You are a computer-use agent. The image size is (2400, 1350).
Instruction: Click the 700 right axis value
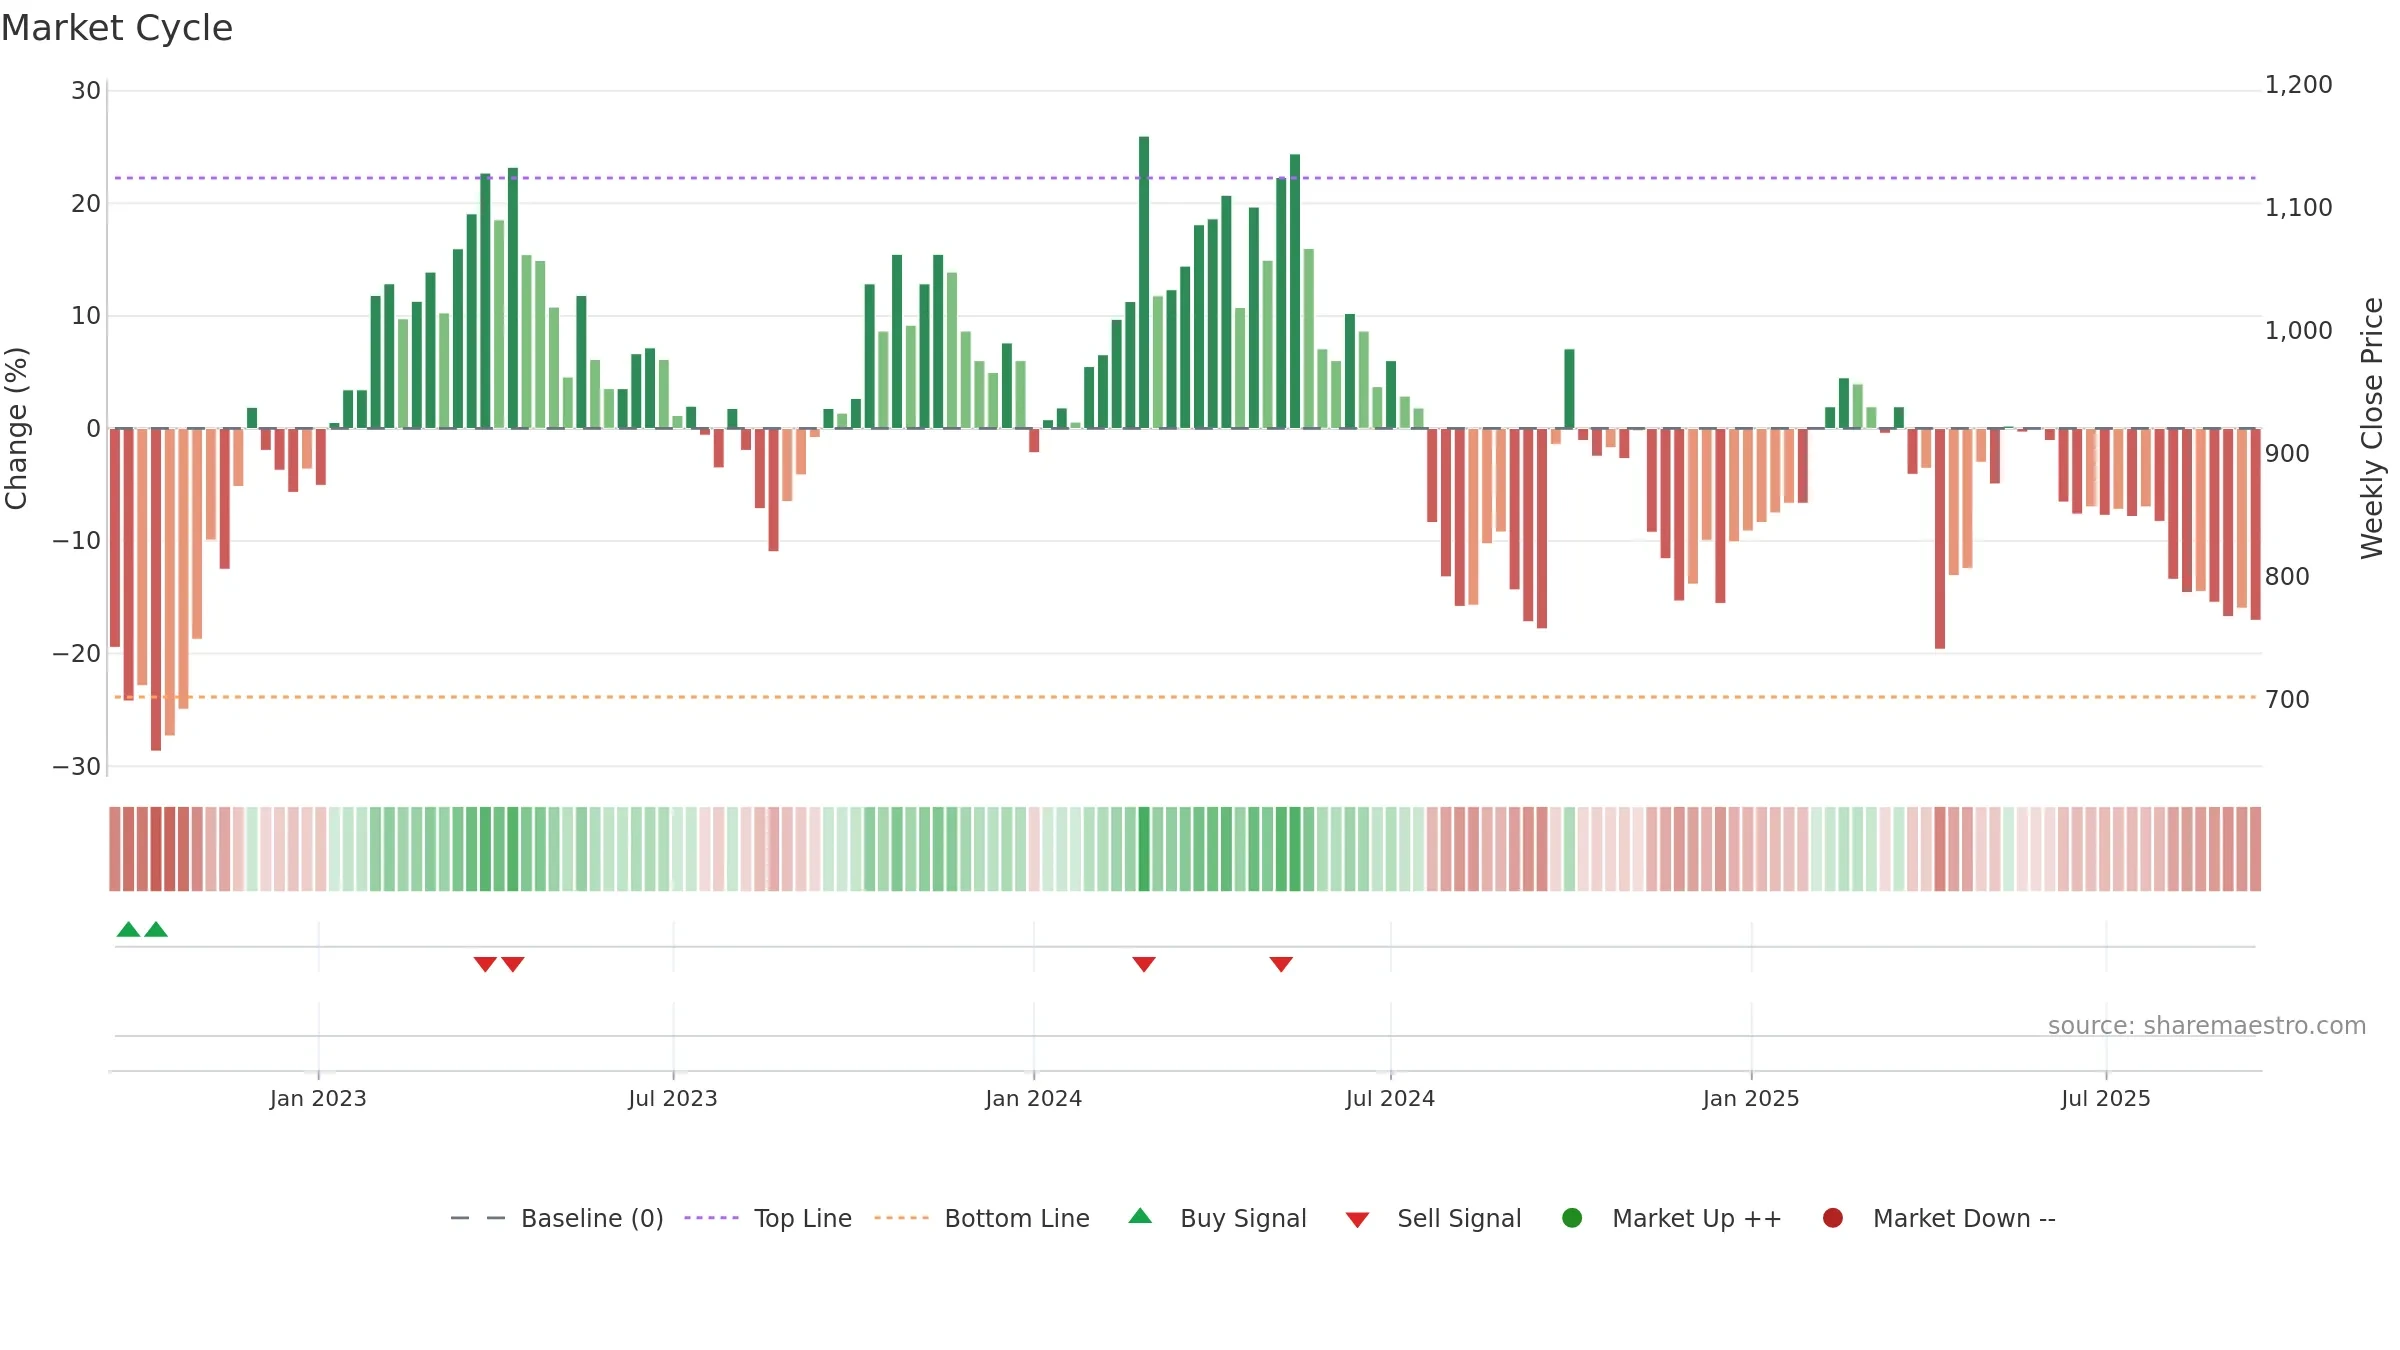click(2288, 700)
